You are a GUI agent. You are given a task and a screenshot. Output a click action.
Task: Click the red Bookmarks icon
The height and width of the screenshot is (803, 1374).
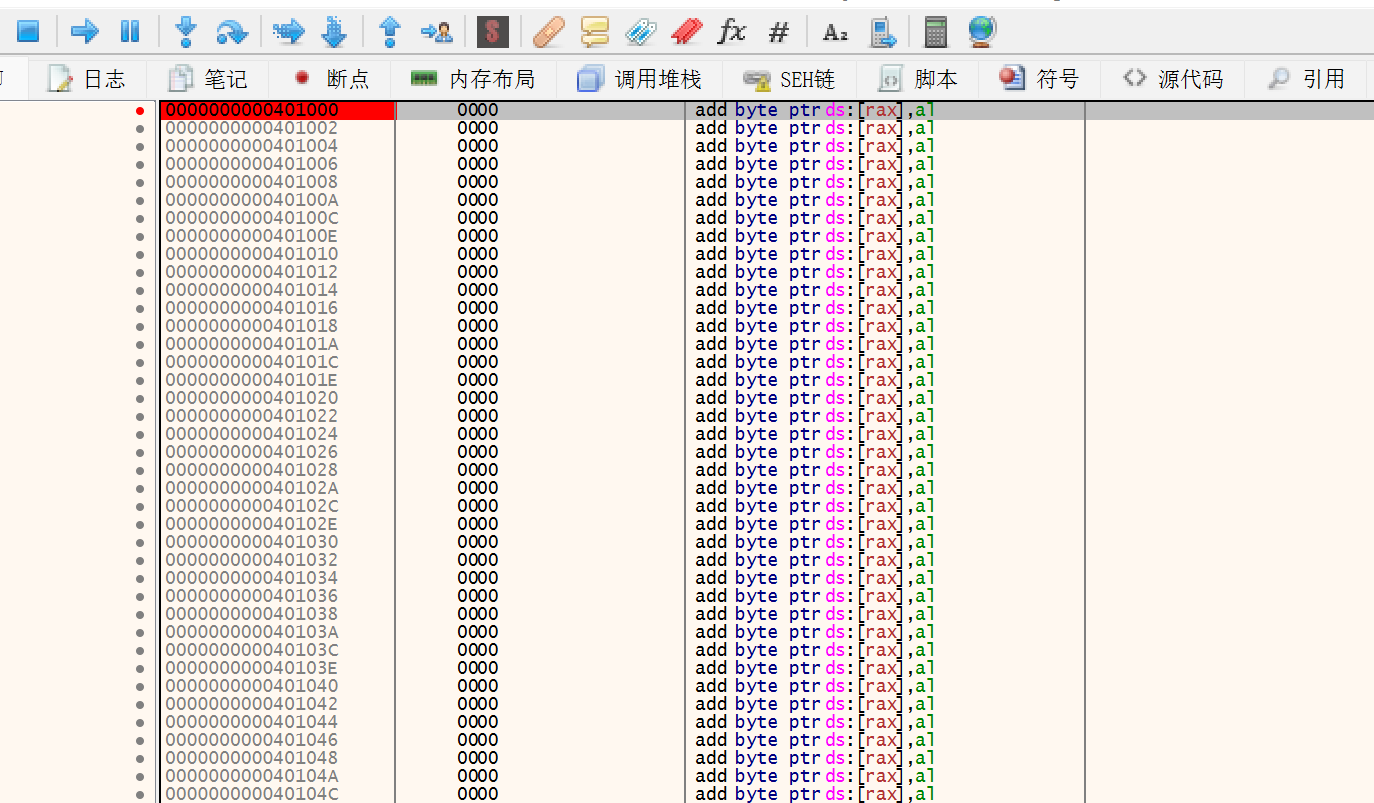[686, 32]
